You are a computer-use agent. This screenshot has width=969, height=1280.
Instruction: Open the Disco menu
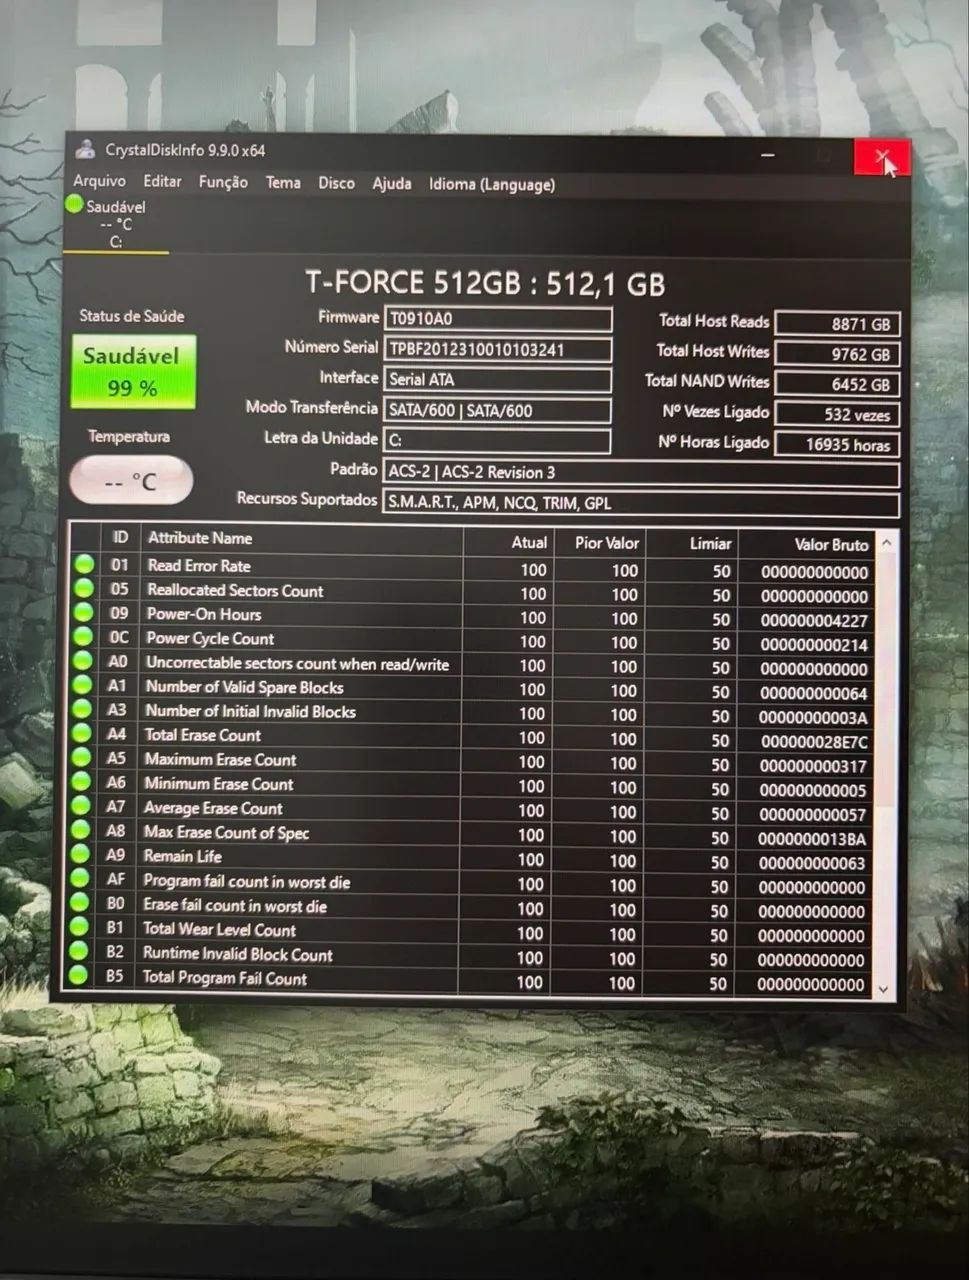[x=336, y=183]
